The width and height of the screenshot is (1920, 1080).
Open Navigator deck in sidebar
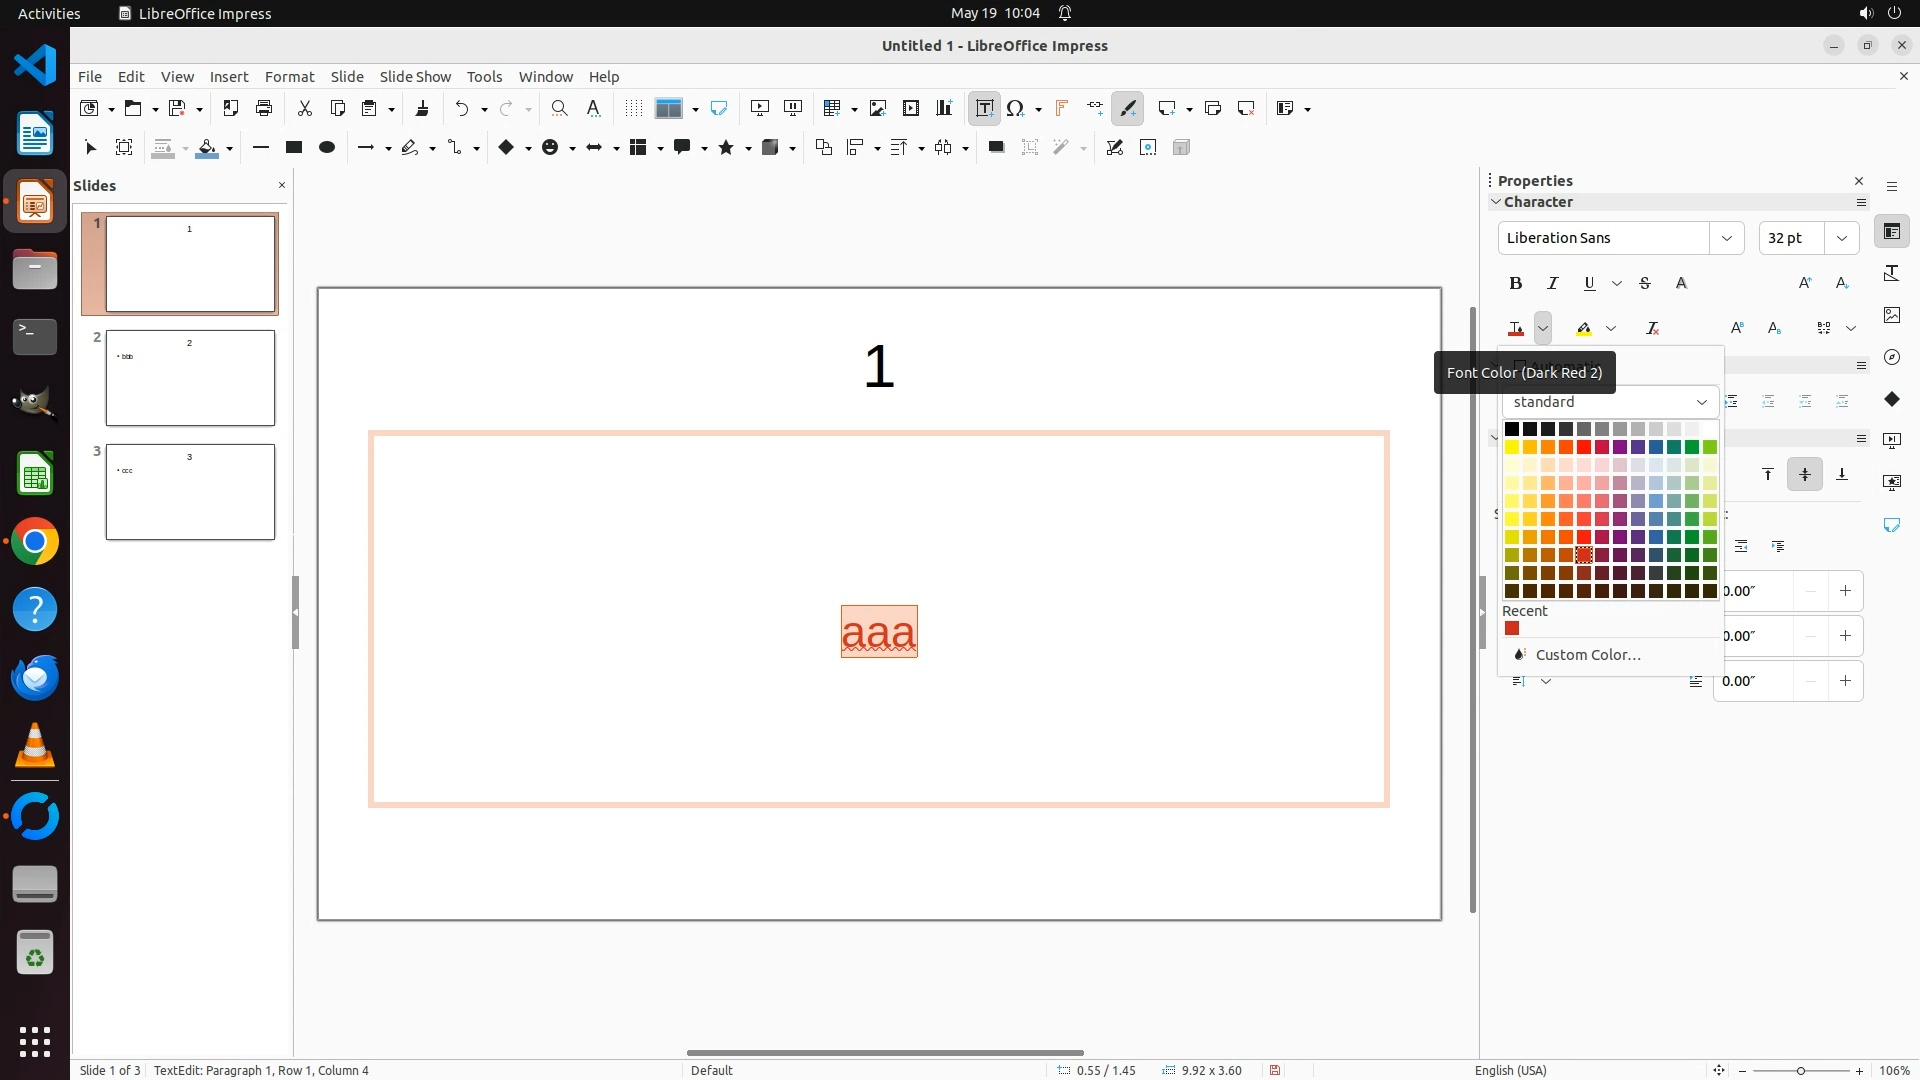coord(1891,357)
